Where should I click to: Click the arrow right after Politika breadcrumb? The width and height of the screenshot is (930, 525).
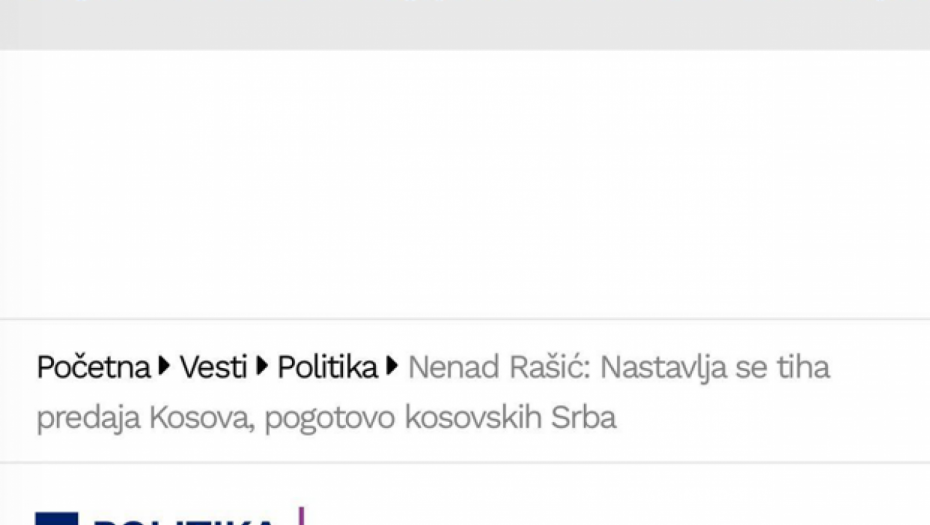[x=392, y=368]
